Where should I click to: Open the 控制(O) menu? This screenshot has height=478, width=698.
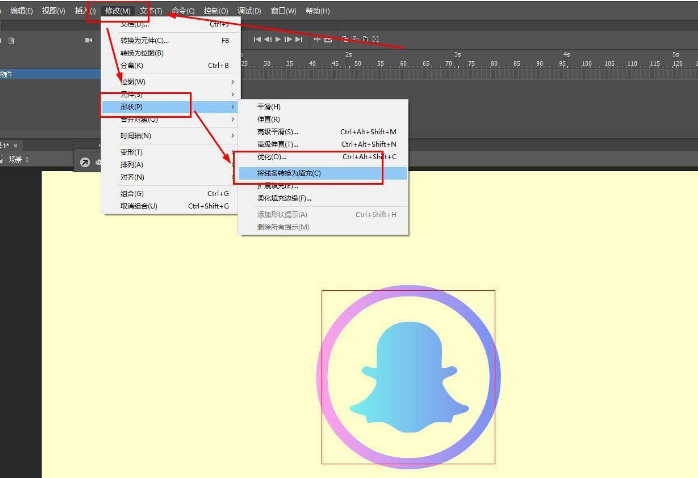coord(216,11)
